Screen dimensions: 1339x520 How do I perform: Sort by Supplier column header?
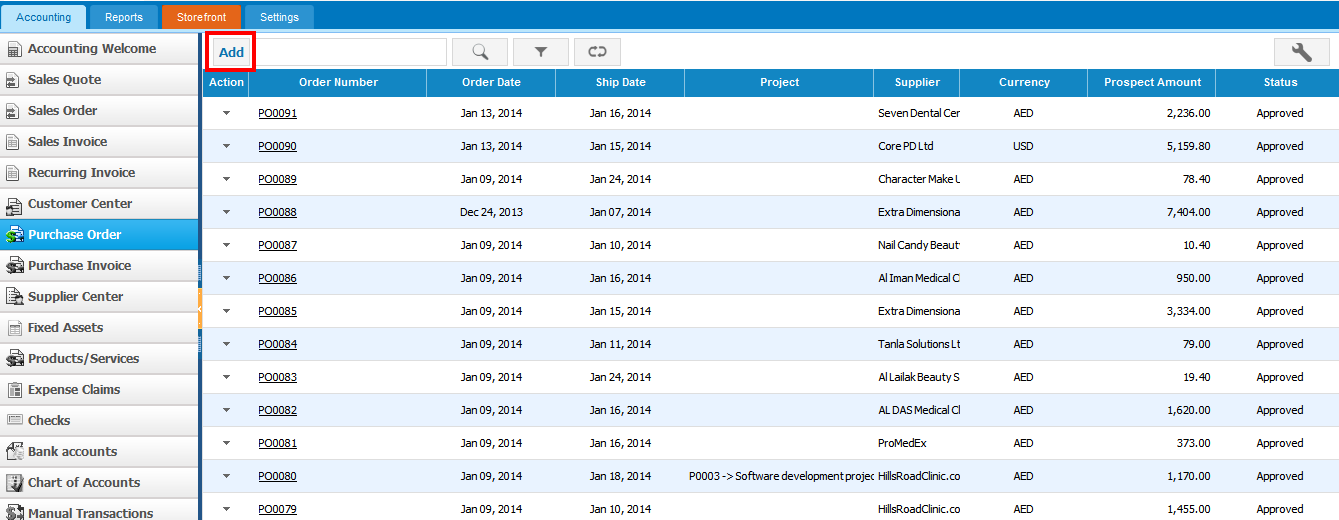917,82
